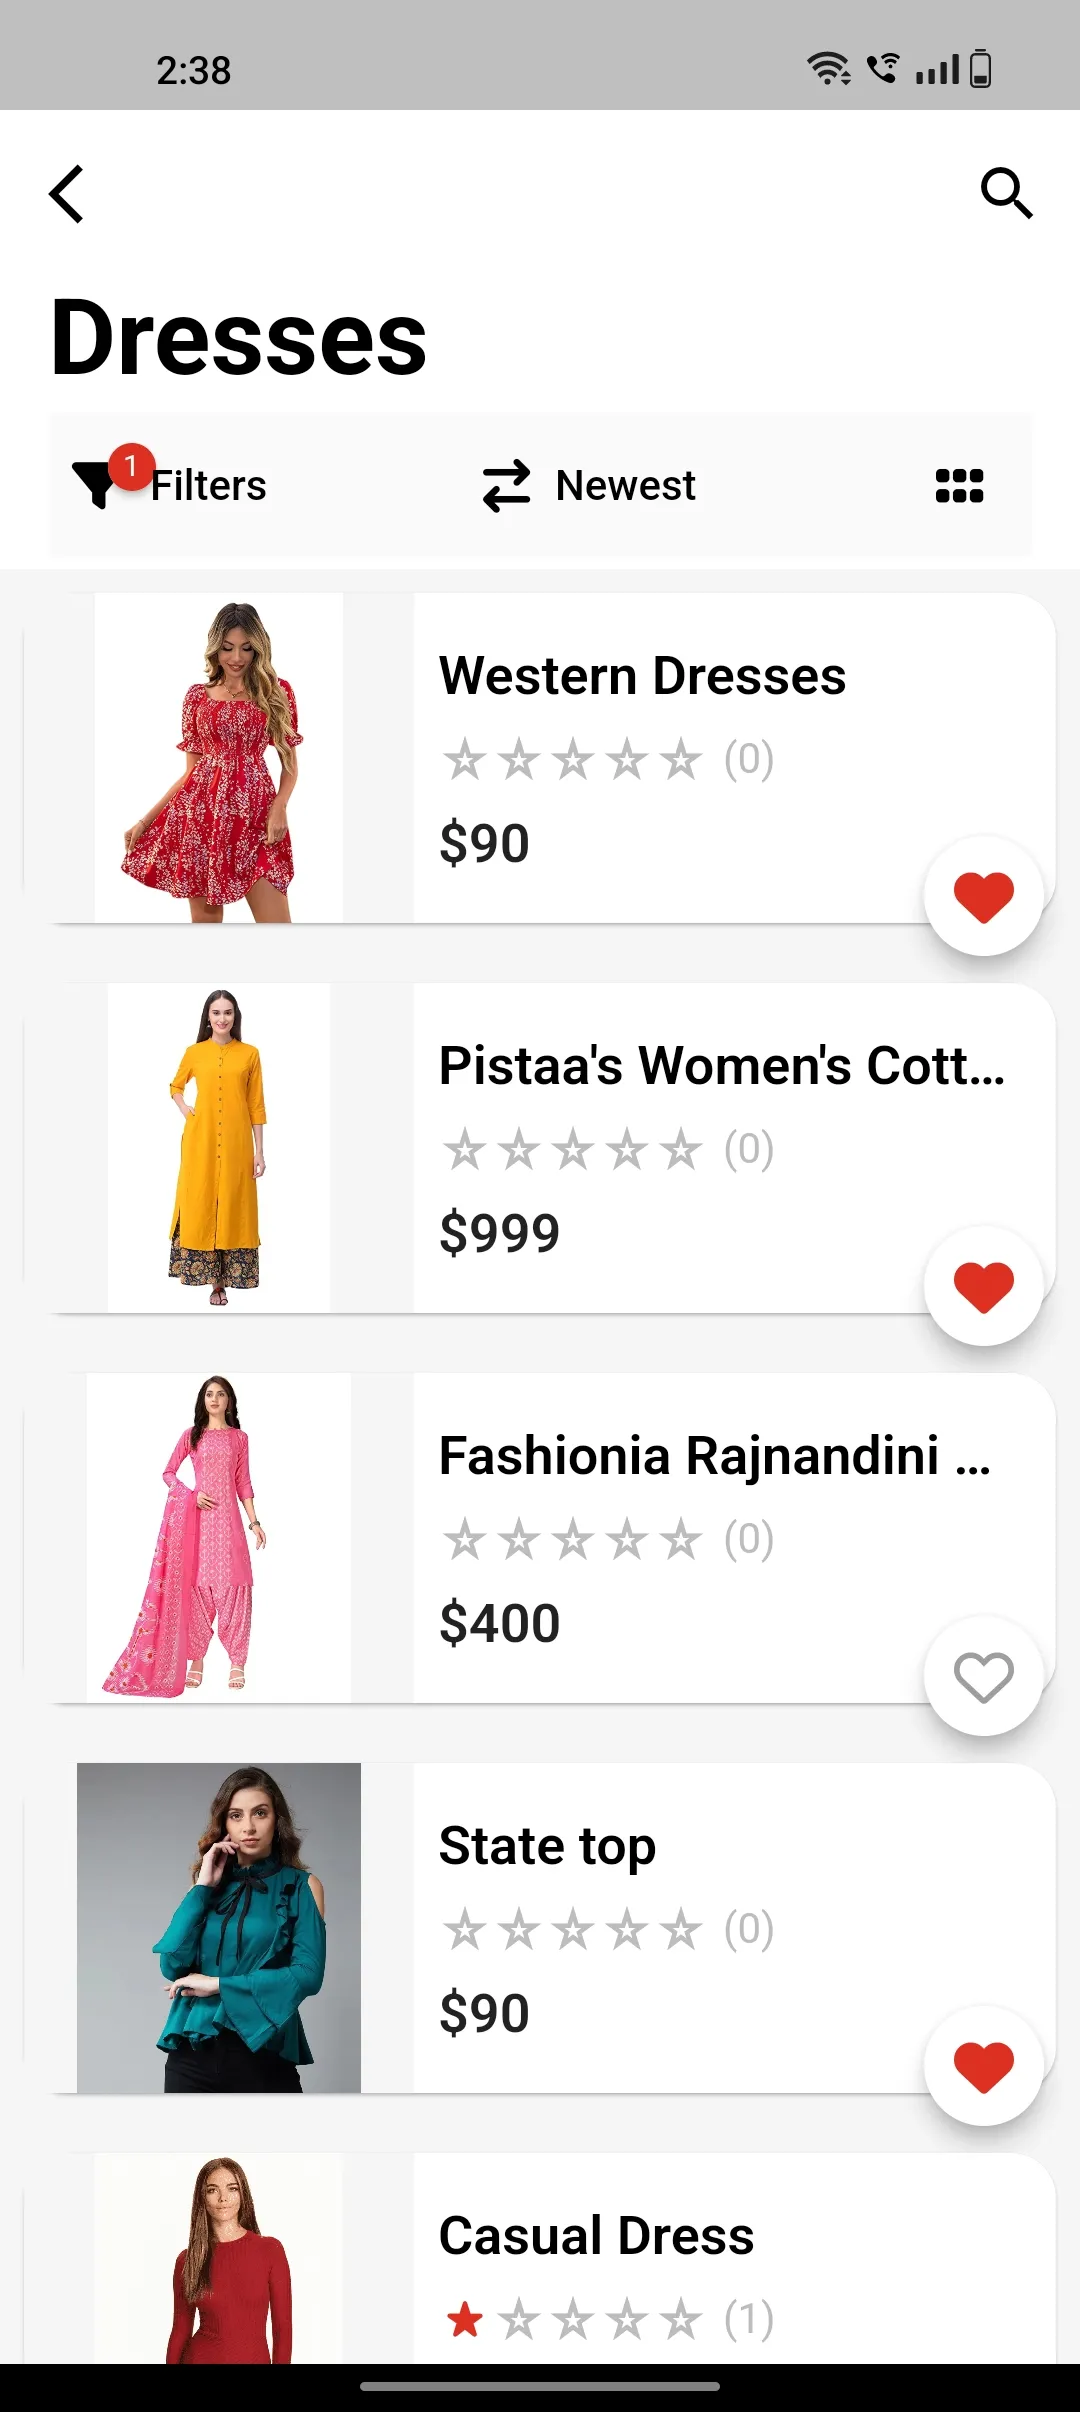Switch layout using the grid view icon
This screenshot has width=1080, height=2412.
(959, 486)
